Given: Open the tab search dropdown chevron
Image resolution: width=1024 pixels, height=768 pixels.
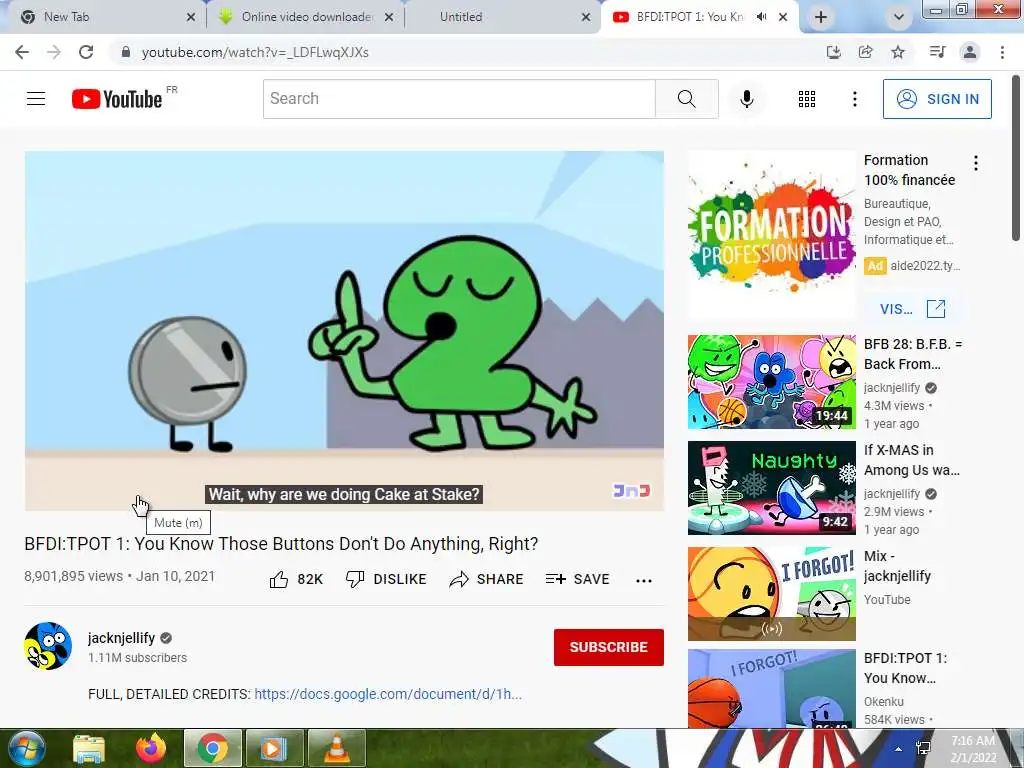Looking at the screenshot, I should coord(899,17).
